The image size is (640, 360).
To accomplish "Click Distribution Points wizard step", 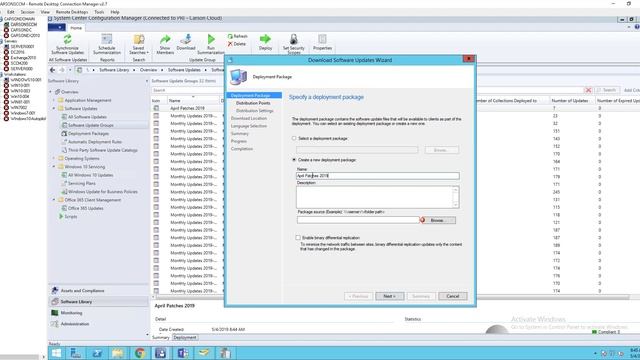I will click(x=253, y=103).
